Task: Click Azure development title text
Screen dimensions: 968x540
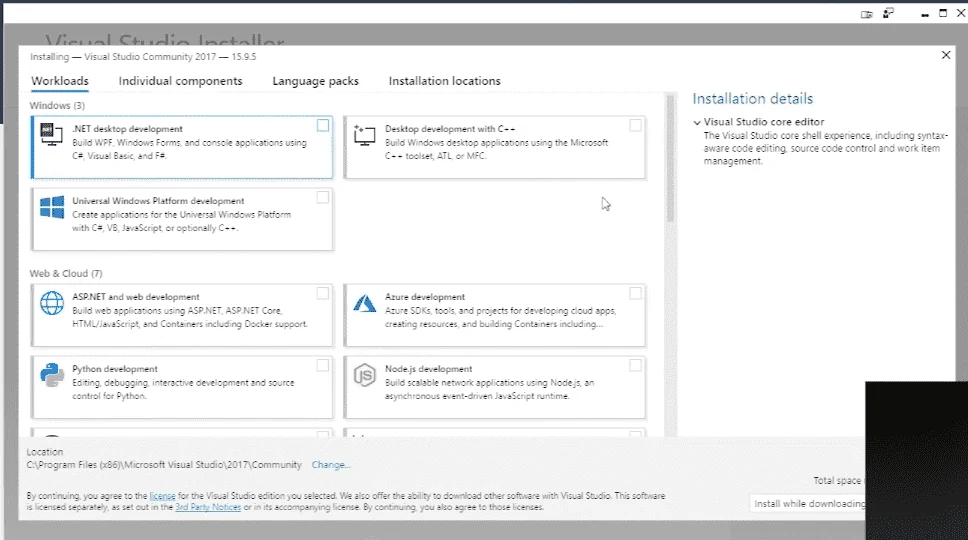Action: tap(425, 297)
